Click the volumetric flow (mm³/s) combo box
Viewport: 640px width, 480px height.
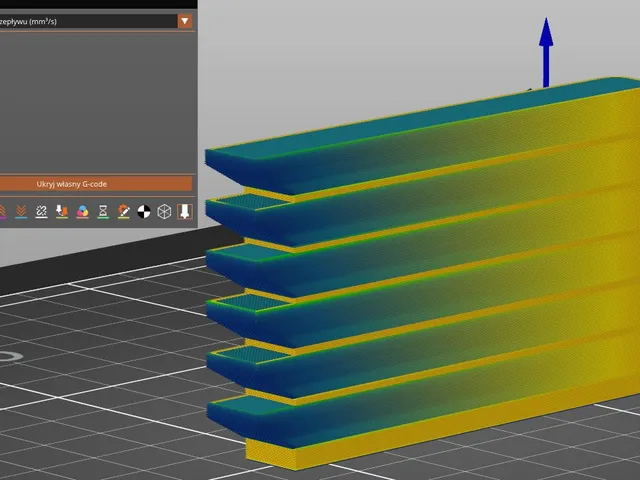point(96,21)
